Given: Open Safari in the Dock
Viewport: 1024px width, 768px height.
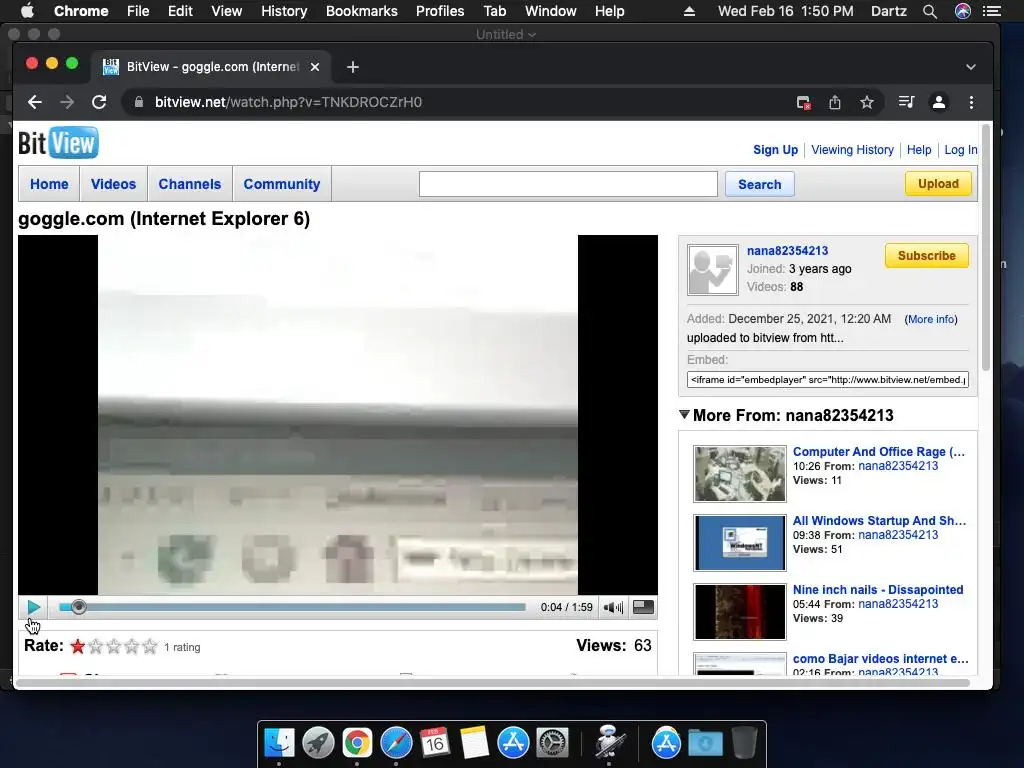Looking at the screenshot, I should click(396, 743).
